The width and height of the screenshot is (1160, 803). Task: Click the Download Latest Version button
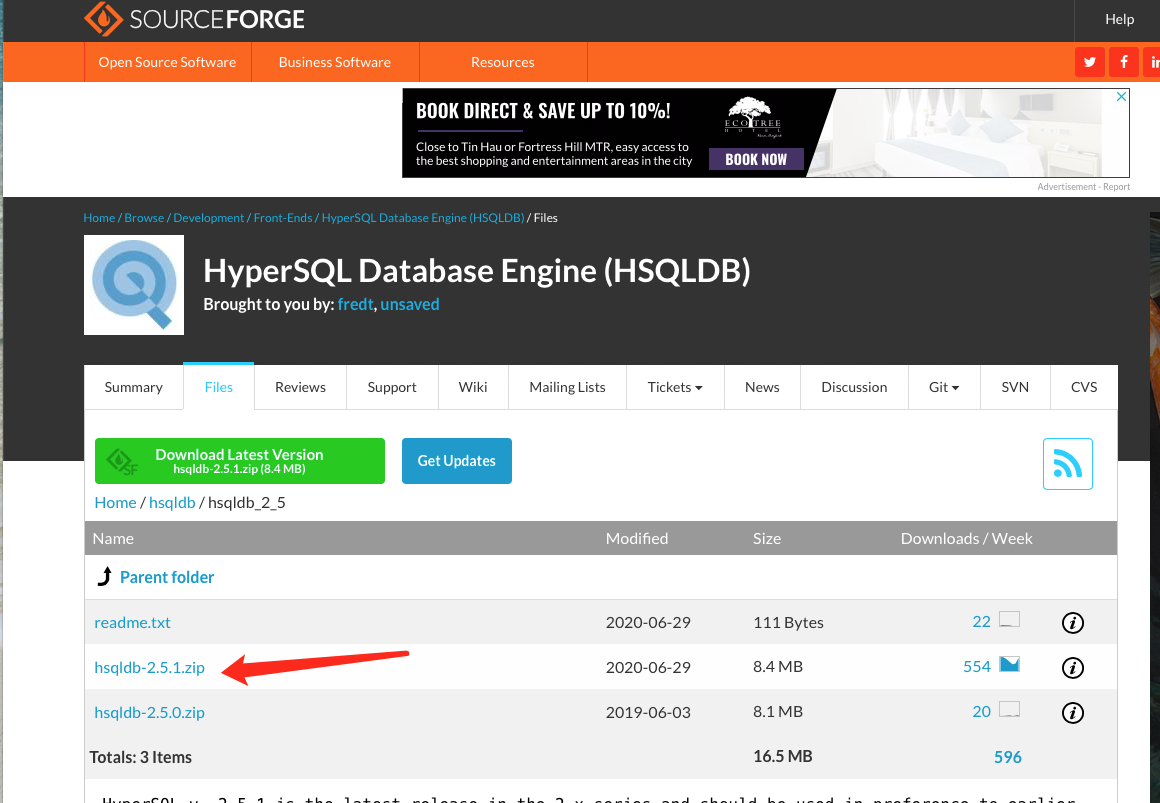coord(240,461)
